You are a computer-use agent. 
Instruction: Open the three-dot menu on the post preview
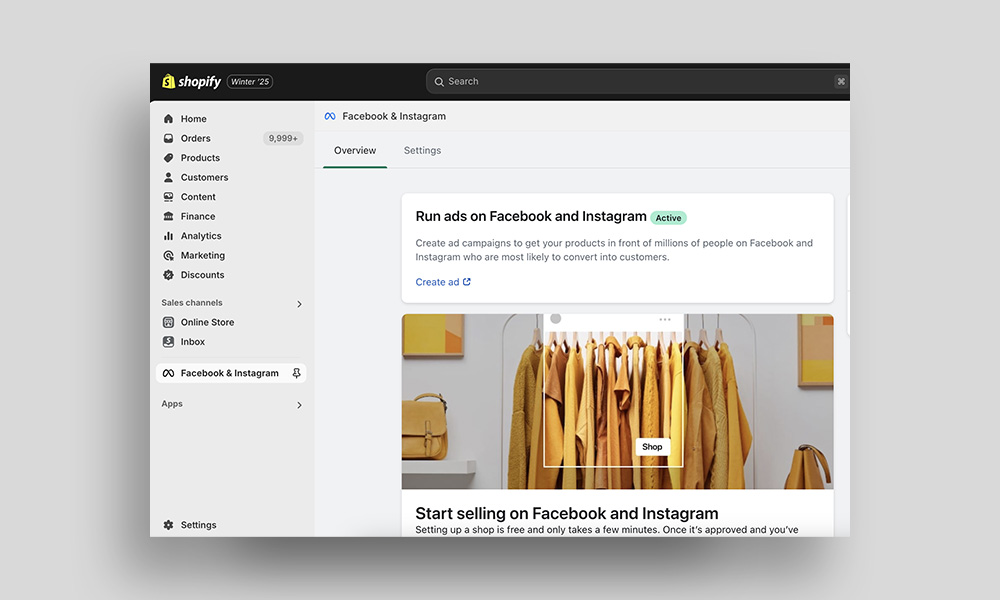(665, 318)
